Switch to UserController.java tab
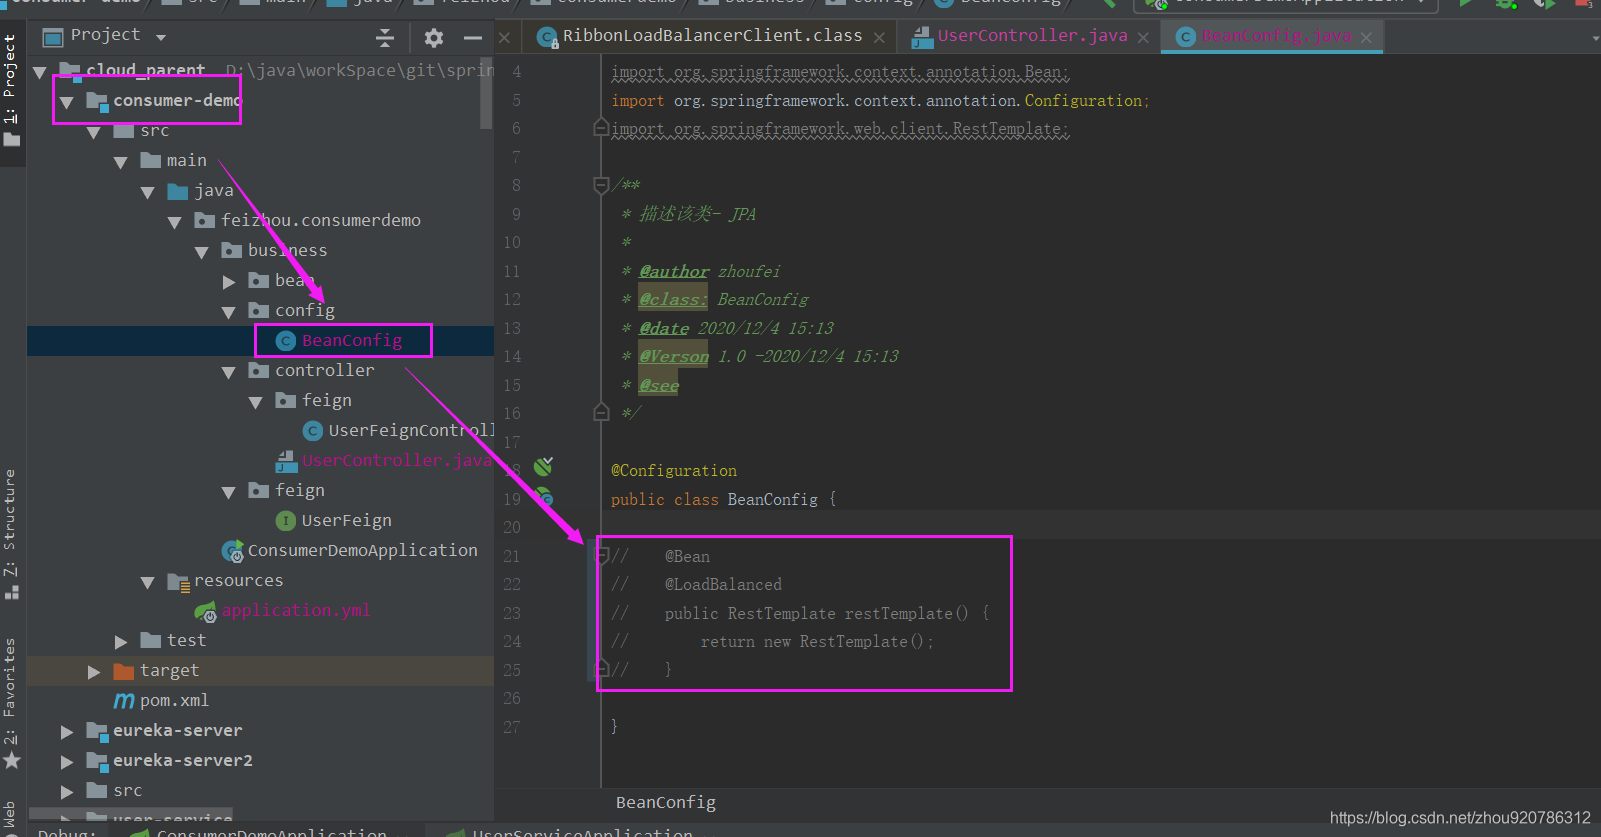Screen dimensions: 1601x837 click(1032, 36)
